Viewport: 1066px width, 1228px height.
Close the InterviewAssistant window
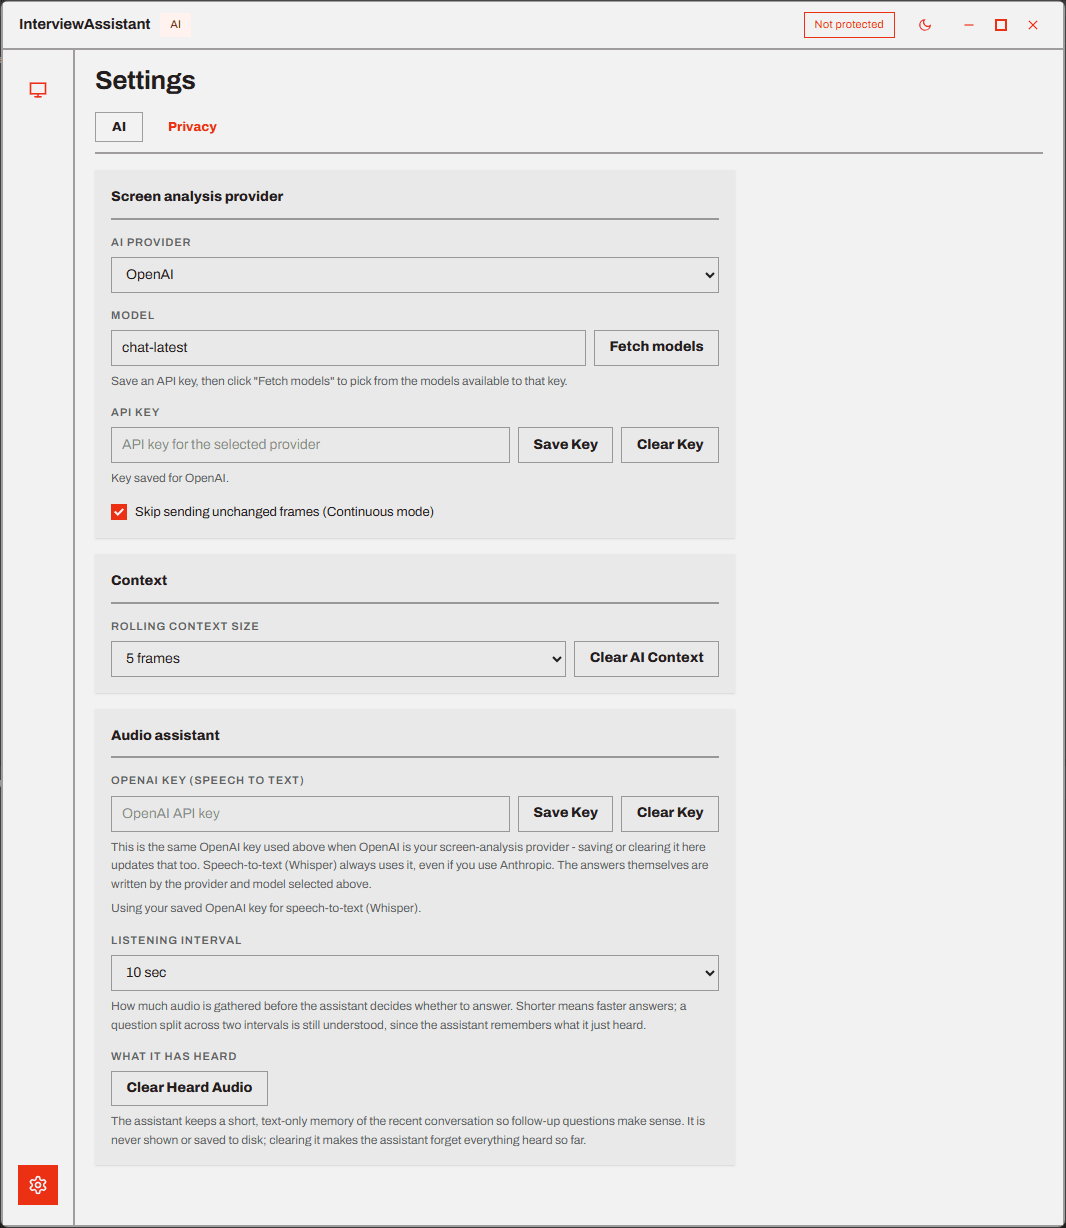point(1033,25)
